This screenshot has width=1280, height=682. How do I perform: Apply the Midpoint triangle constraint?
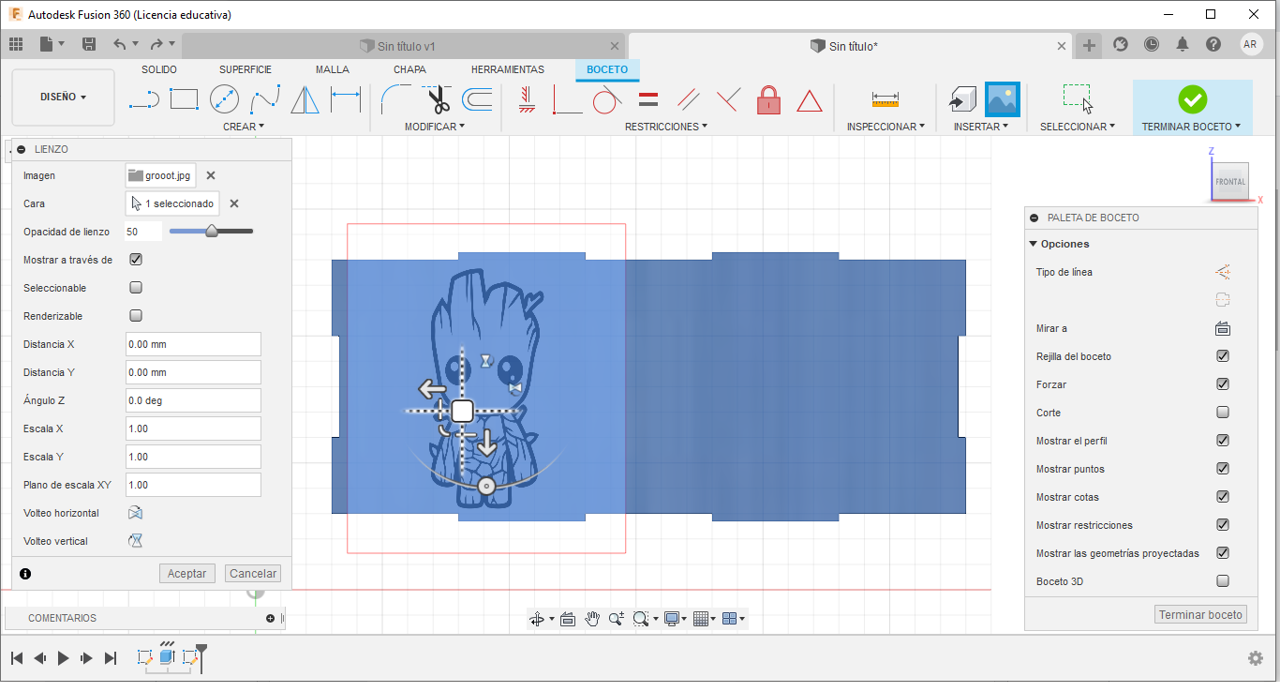click(809, 100)
